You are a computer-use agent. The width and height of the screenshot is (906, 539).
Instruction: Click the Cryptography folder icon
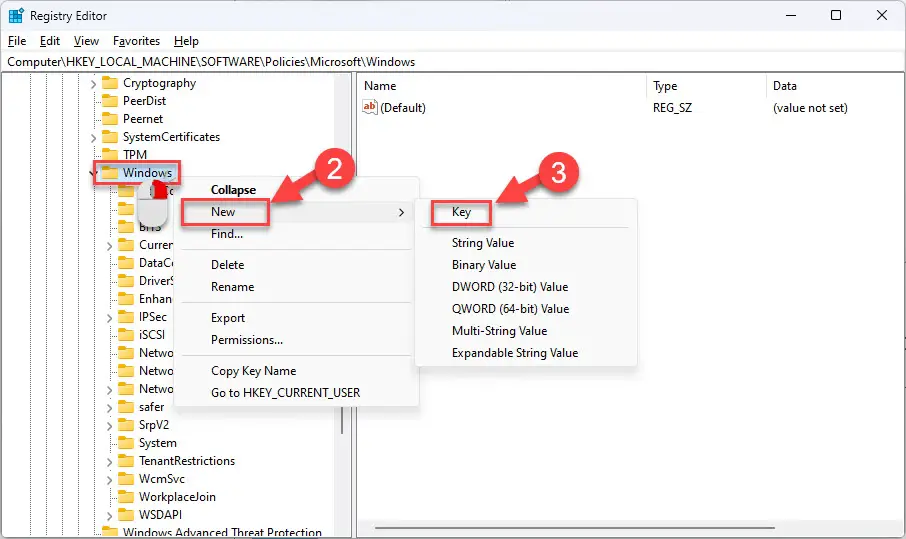(110, 83)
